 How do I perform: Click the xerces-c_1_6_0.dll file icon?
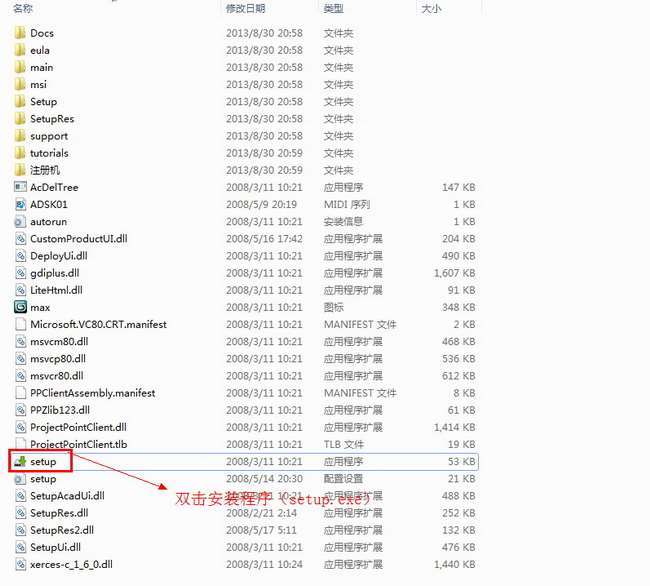click(x=20, y=564)
